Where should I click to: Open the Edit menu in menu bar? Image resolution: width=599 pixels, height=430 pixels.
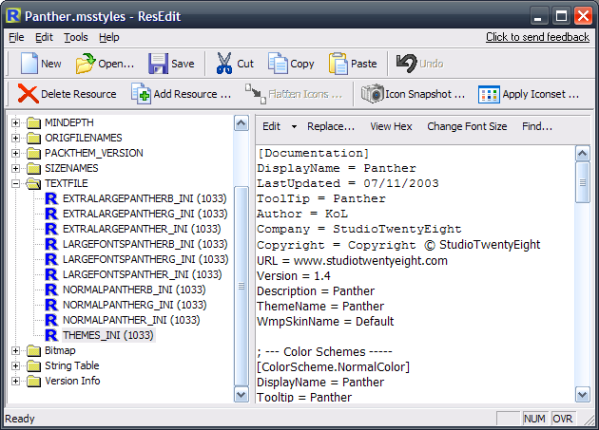(x=44, y=37)
